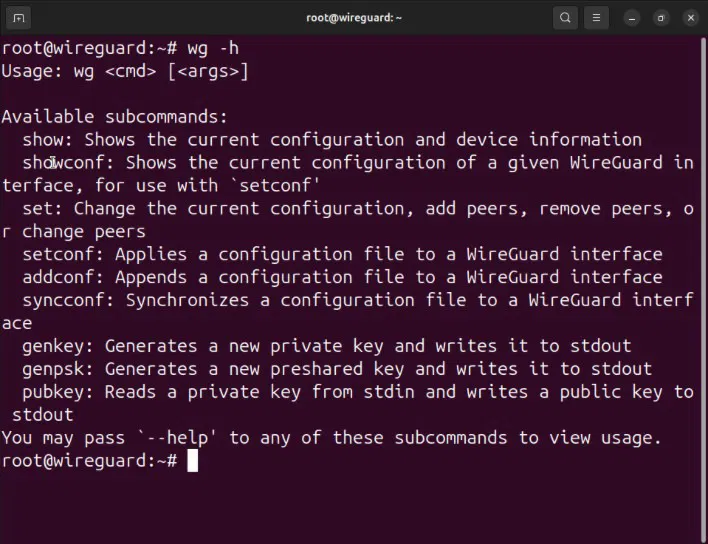Click the 'Available subcommands:' heading
This screenshot has width=708, height=544.
coord(115,117)
